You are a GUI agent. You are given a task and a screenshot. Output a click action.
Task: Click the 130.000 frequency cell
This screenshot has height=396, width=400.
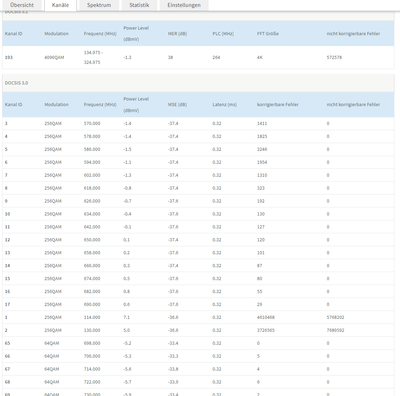92,330
